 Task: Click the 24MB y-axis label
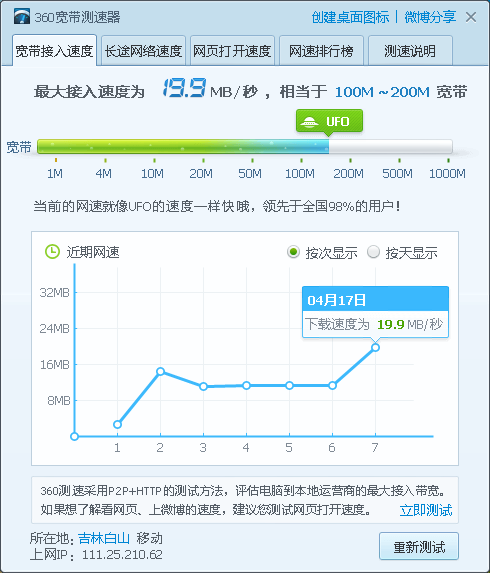[x=54, y=329]
